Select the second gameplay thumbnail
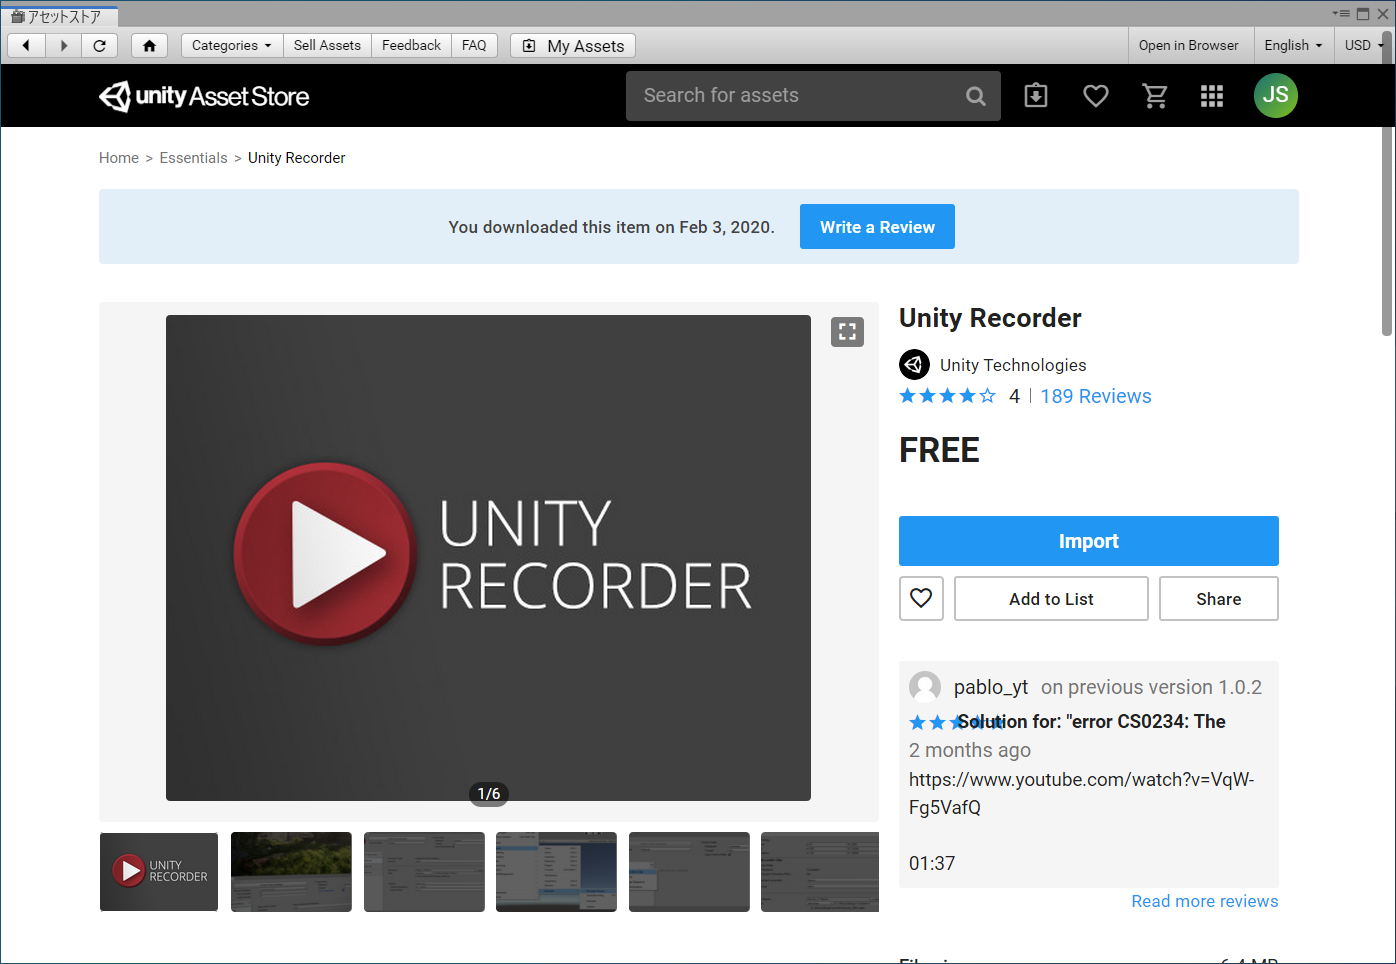 (x=291, y=871)
